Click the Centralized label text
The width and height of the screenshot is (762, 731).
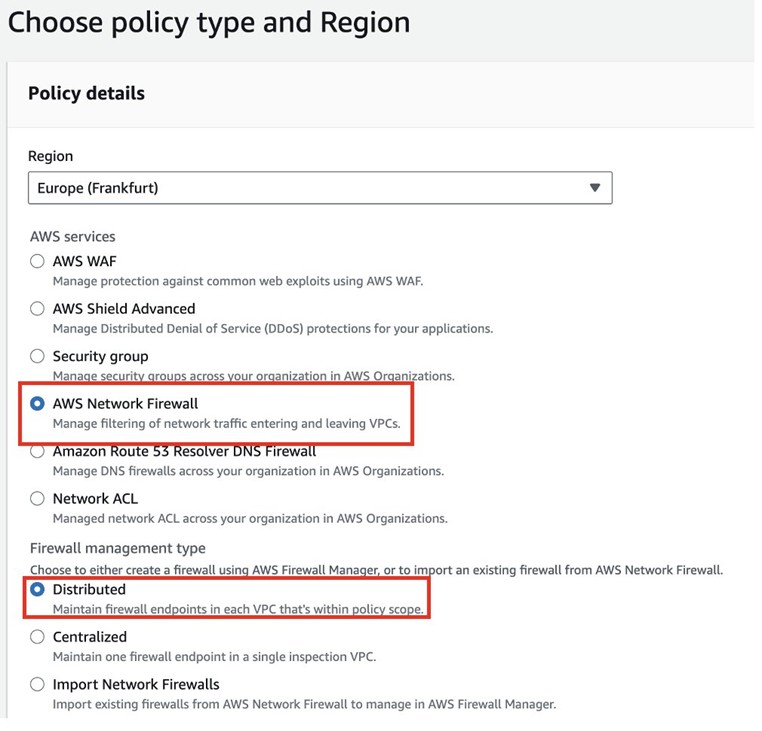click(x=90, y=637)
